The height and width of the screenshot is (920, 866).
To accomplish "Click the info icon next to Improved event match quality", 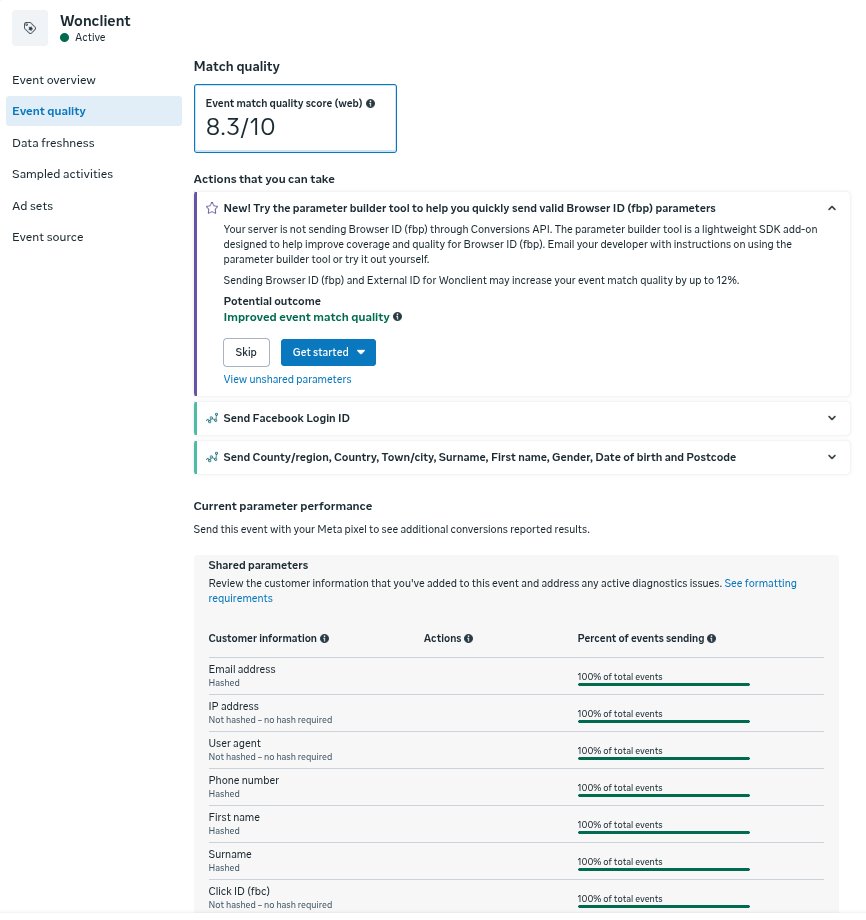I will click(x=397, y=317).
